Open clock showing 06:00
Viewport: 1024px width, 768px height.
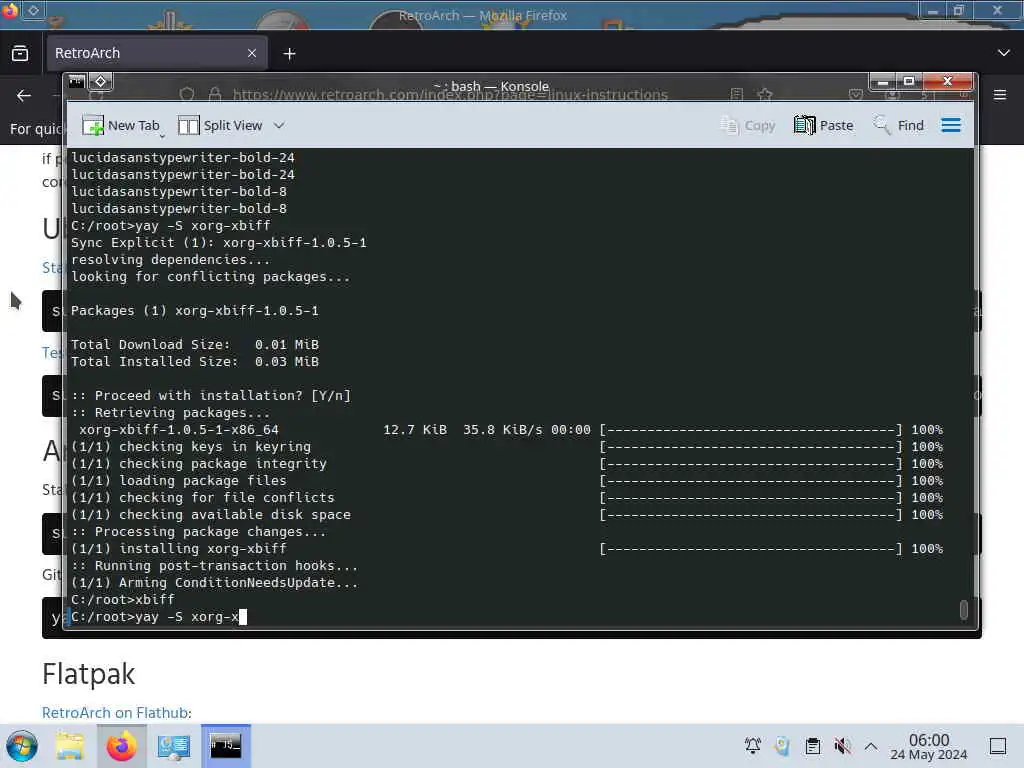tap(929, 746)
